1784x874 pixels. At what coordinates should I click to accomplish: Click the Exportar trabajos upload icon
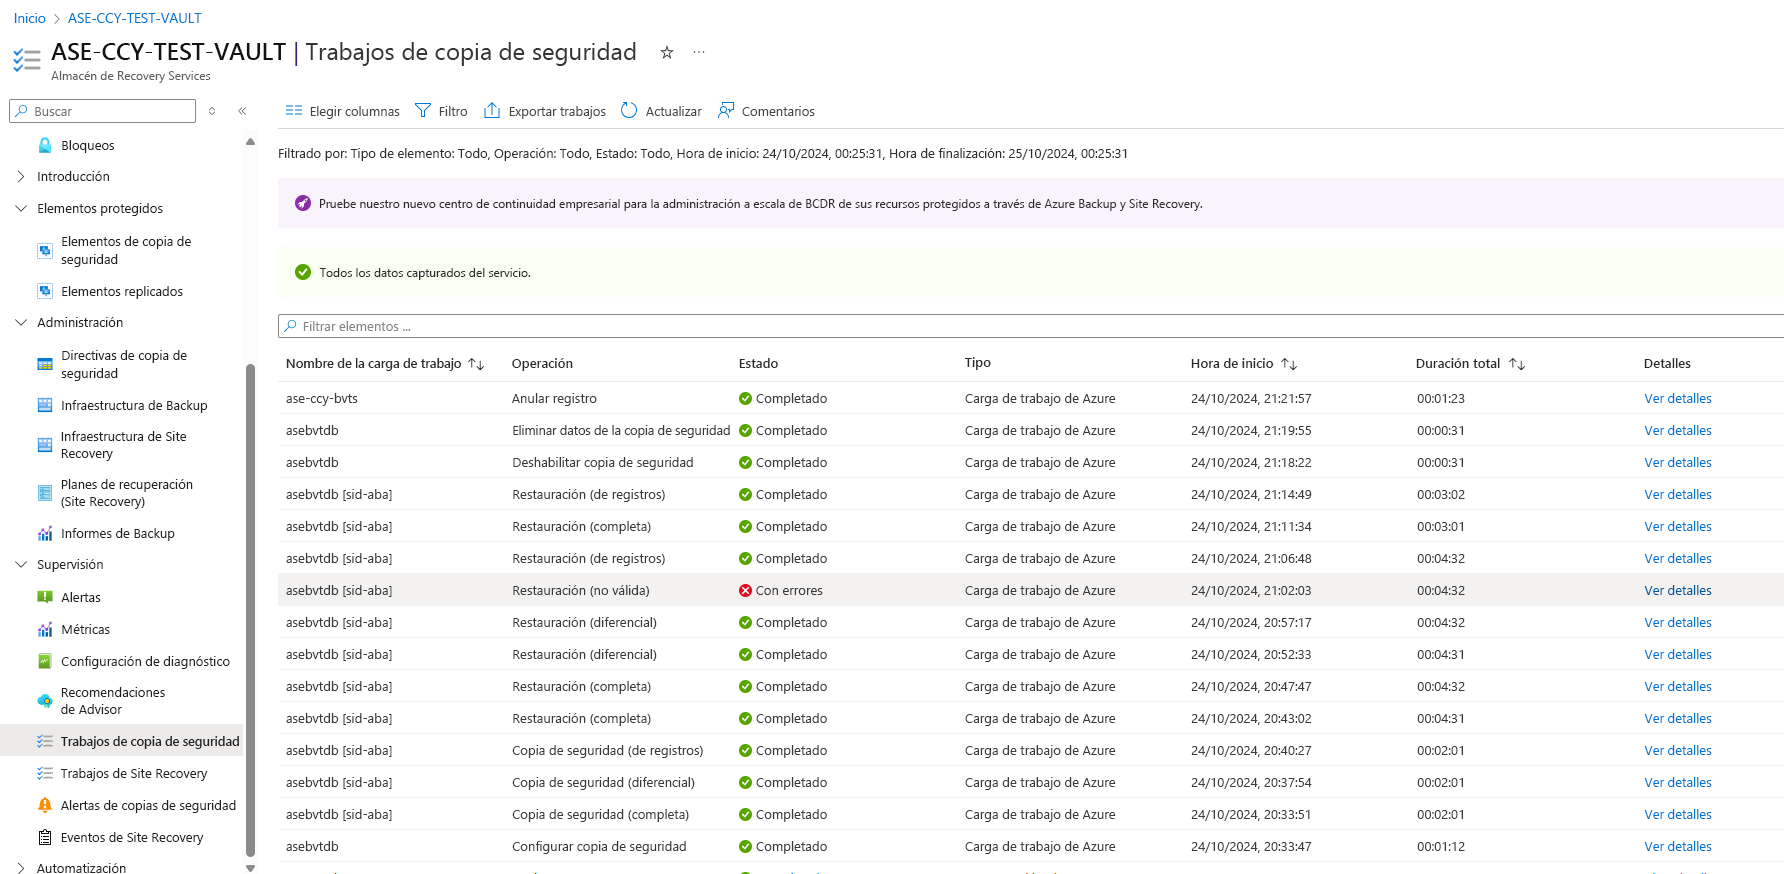coord(492,111)
